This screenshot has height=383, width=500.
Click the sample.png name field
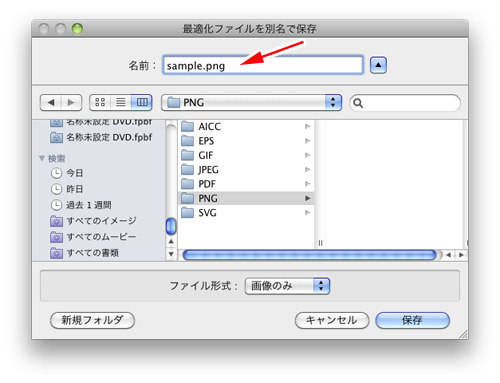pyautogui.click(x=263, y=65)
